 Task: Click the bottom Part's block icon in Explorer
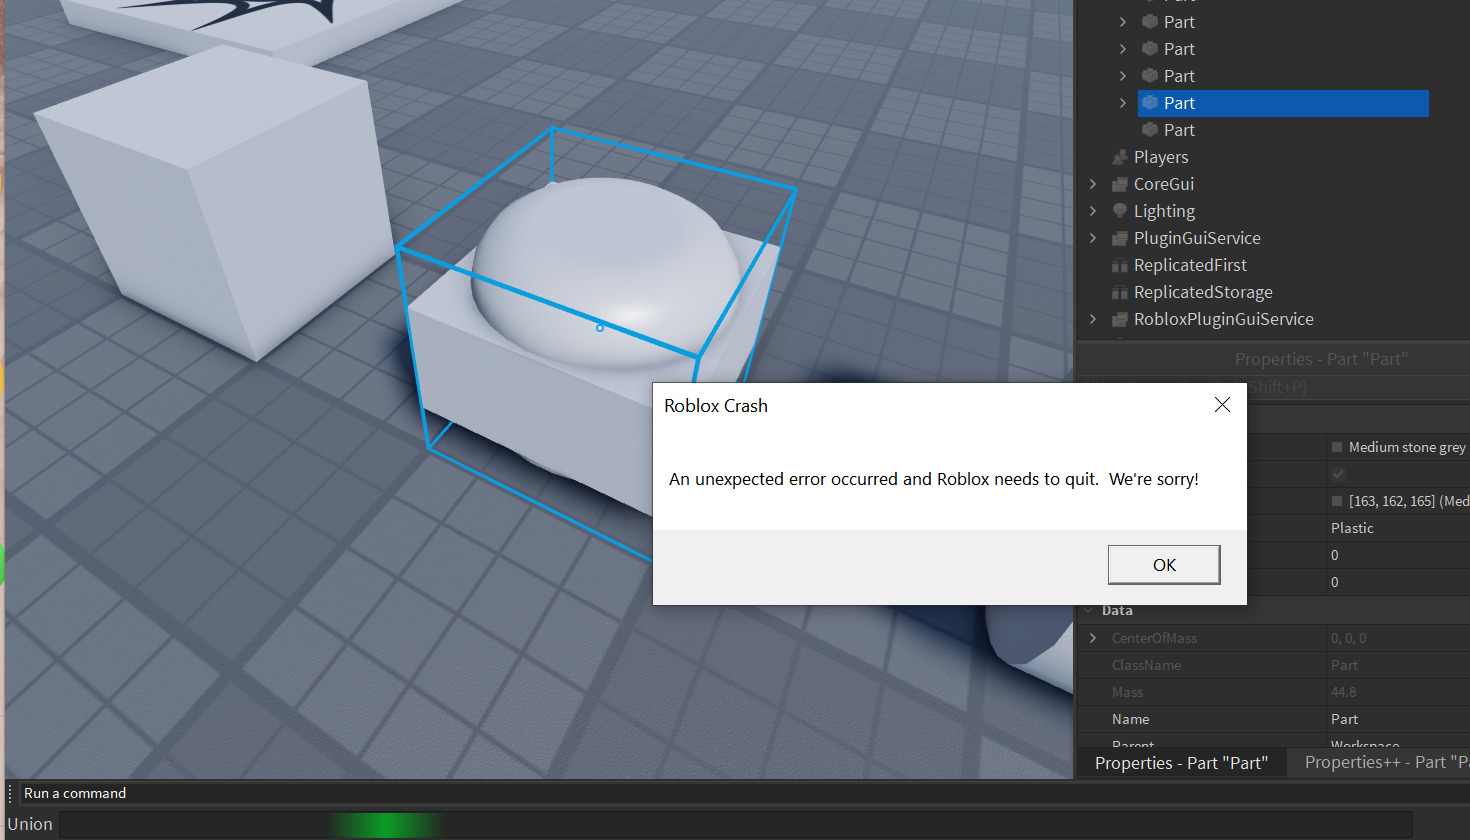[x=1150, y=129]
